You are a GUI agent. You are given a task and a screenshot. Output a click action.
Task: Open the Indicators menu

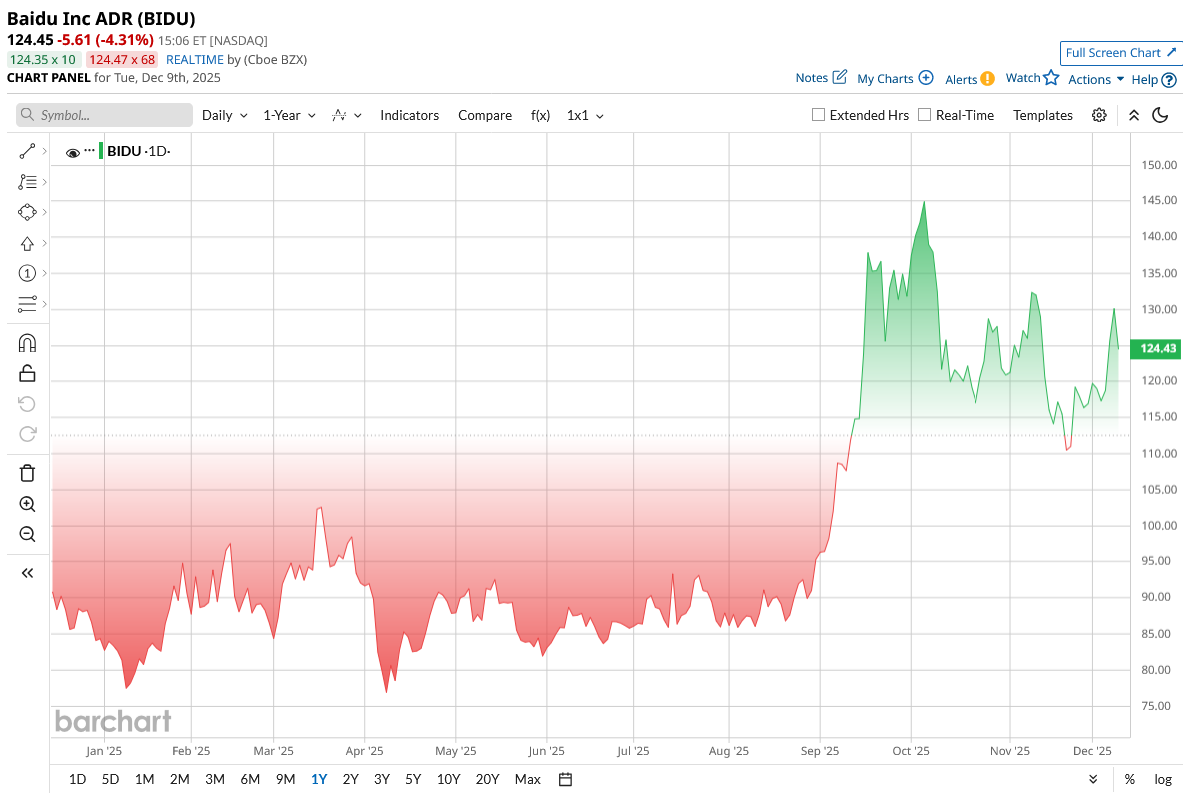[x=409, y=115]
